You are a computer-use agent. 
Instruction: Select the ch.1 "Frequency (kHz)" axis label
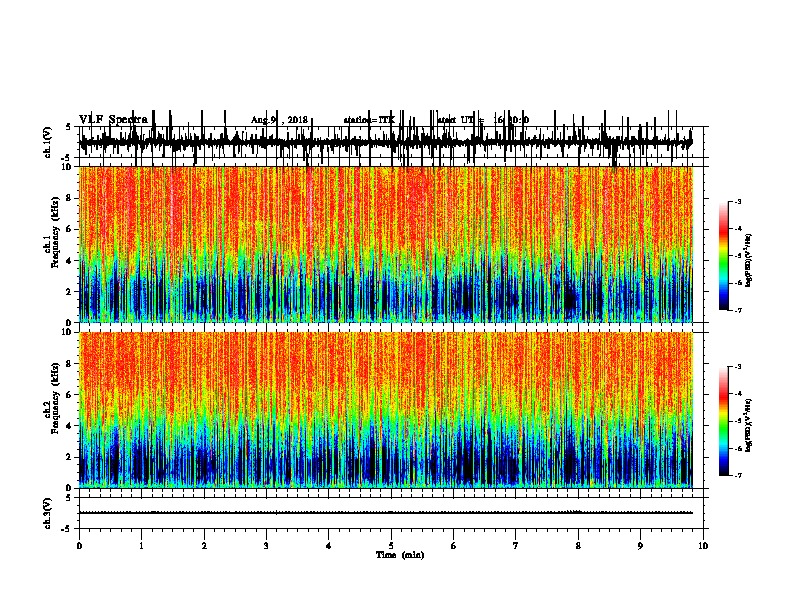pos(55,233)
